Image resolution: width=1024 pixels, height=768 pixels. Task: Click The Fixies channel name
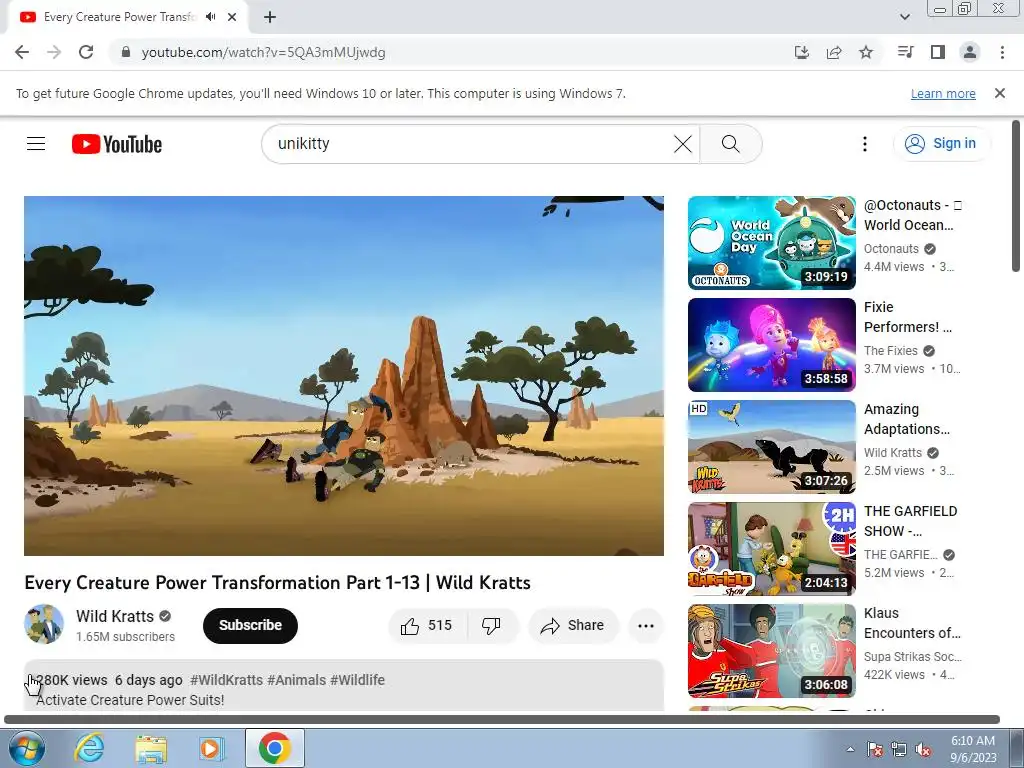coord(891,351)
